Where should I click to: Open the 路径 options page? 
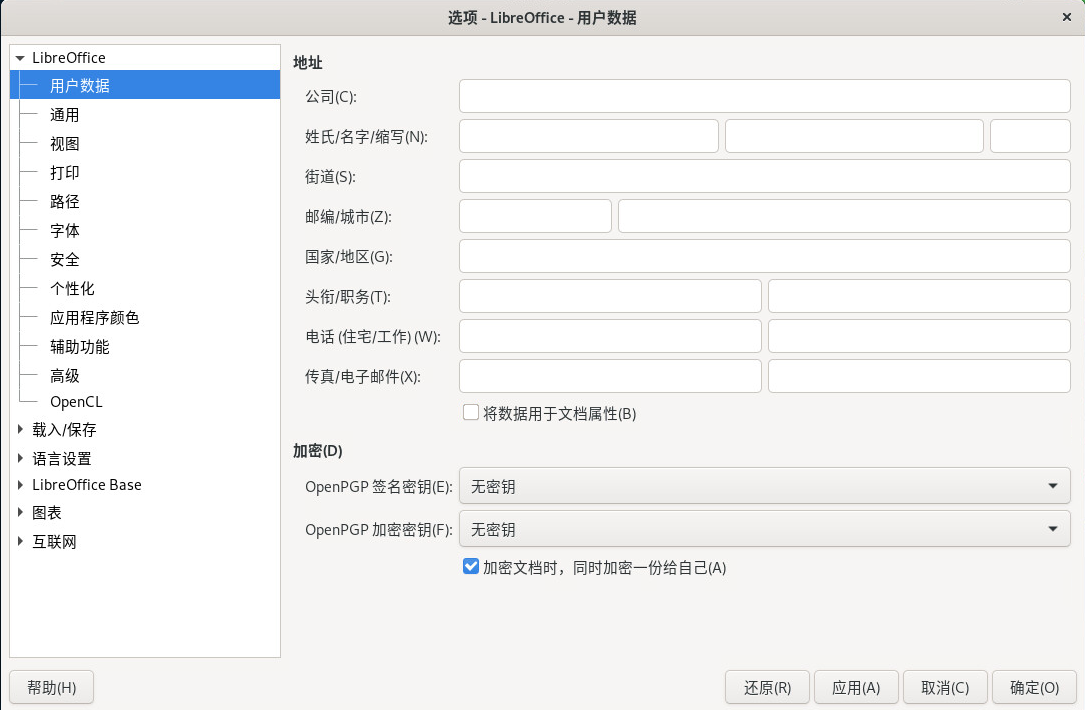click(64, 201)
